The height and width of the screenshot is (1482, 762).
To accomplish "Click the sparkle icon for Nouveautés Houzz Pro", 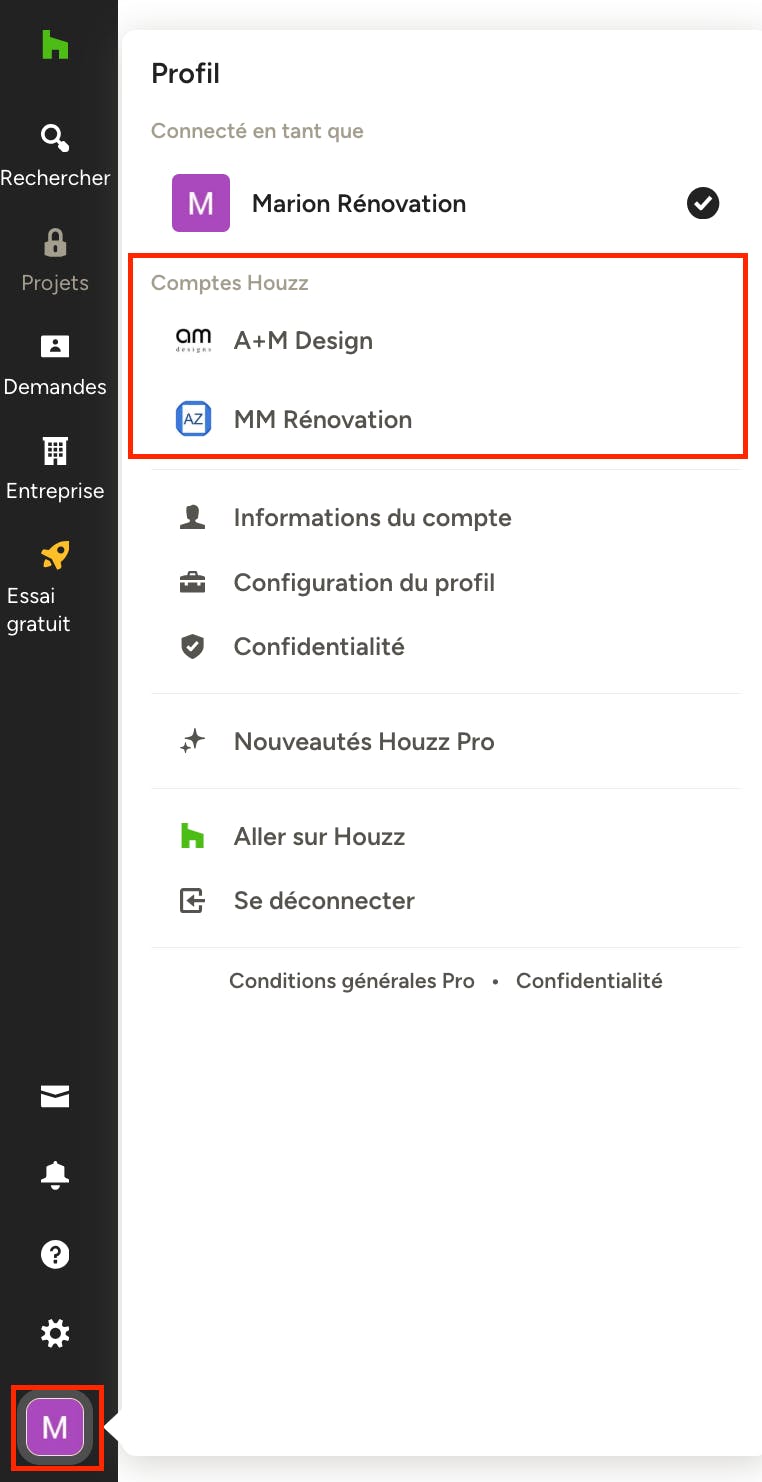I will pos(192,741).
